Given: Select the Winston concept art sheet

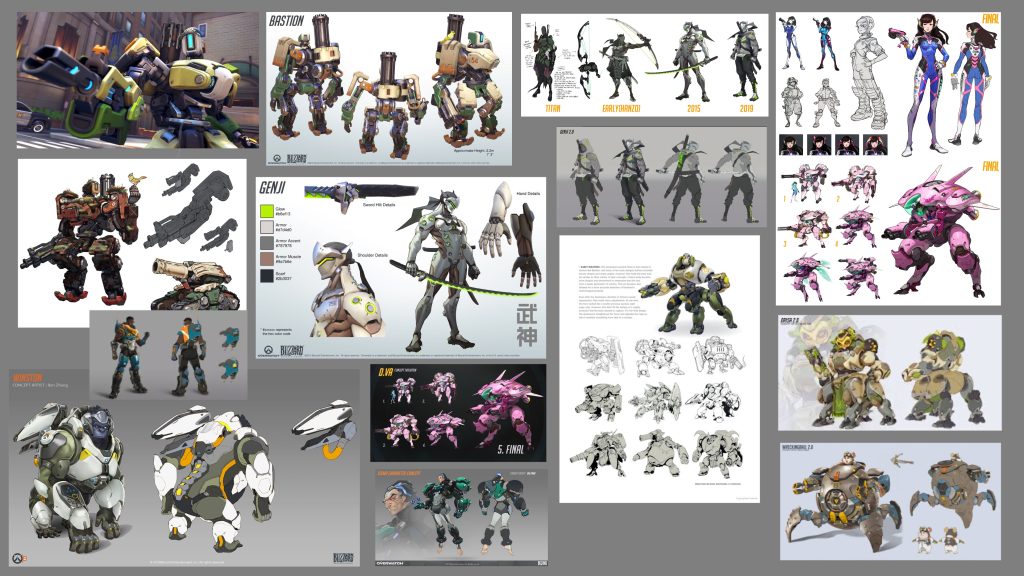Looking at the screenshot, I should click(184, 468).
